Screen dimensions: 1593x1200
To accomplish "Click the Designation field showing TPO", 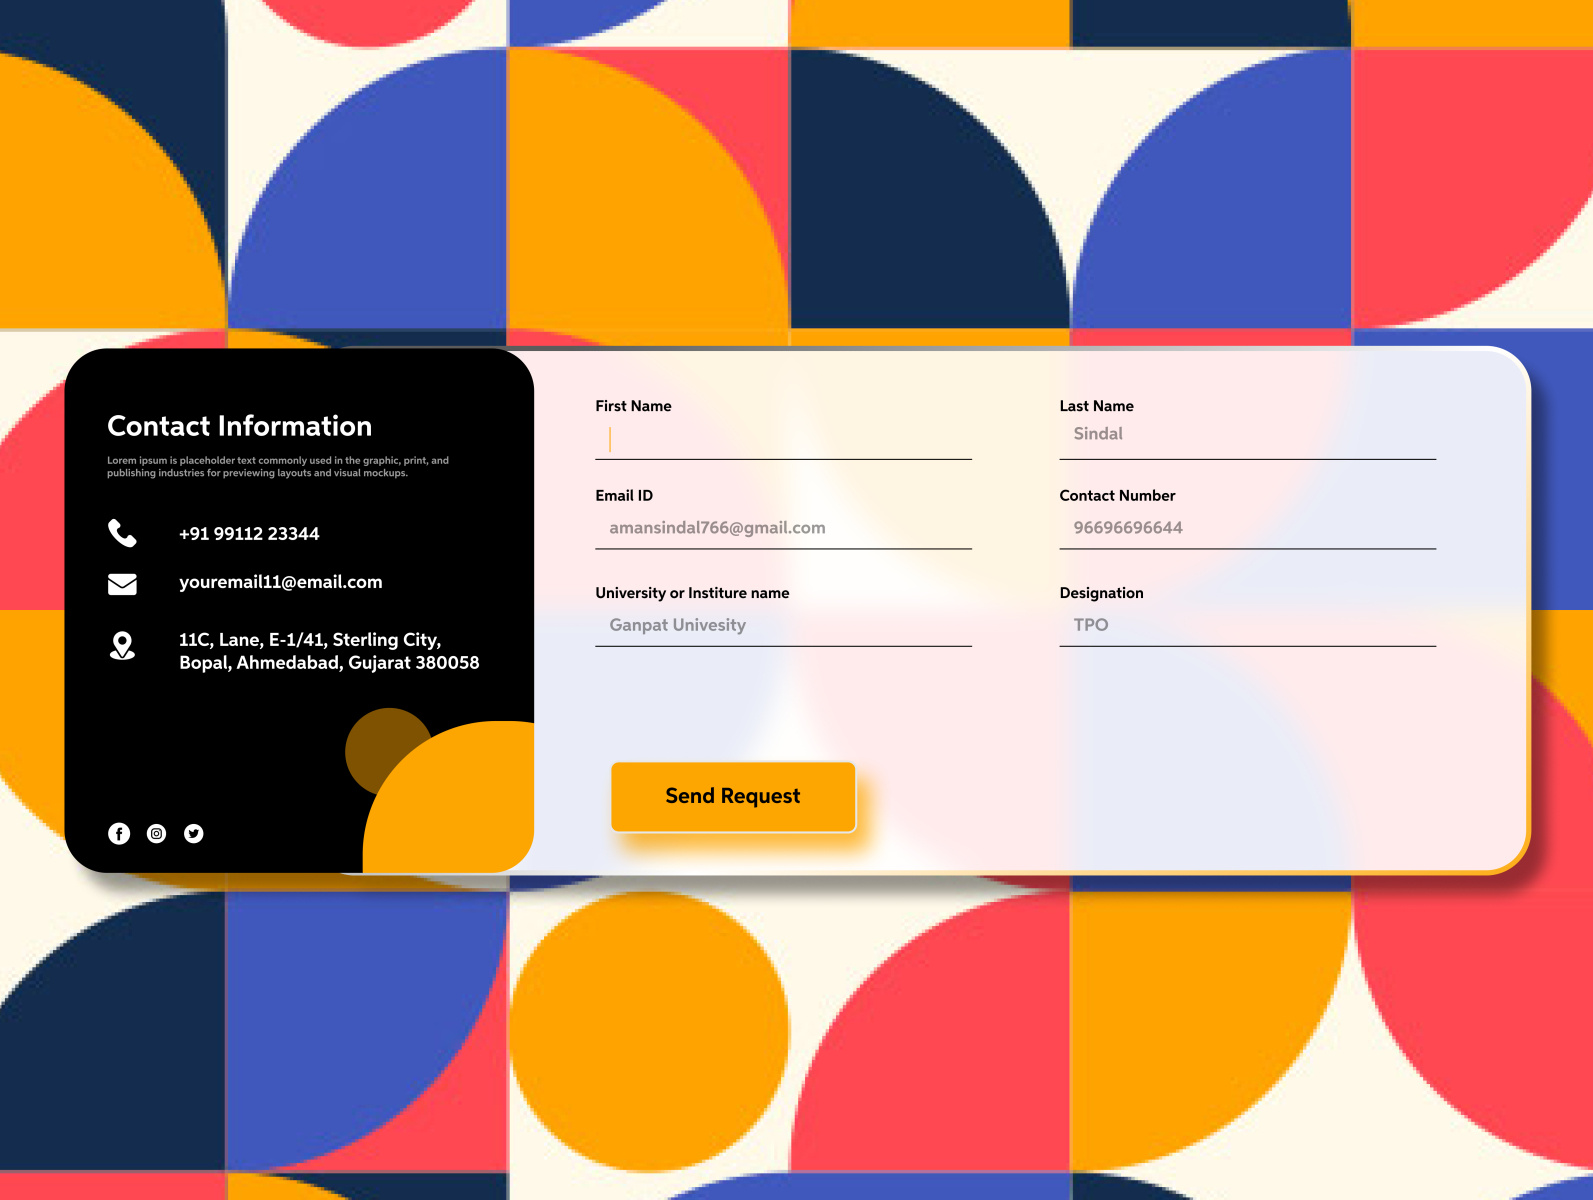I will (1248, 626).
